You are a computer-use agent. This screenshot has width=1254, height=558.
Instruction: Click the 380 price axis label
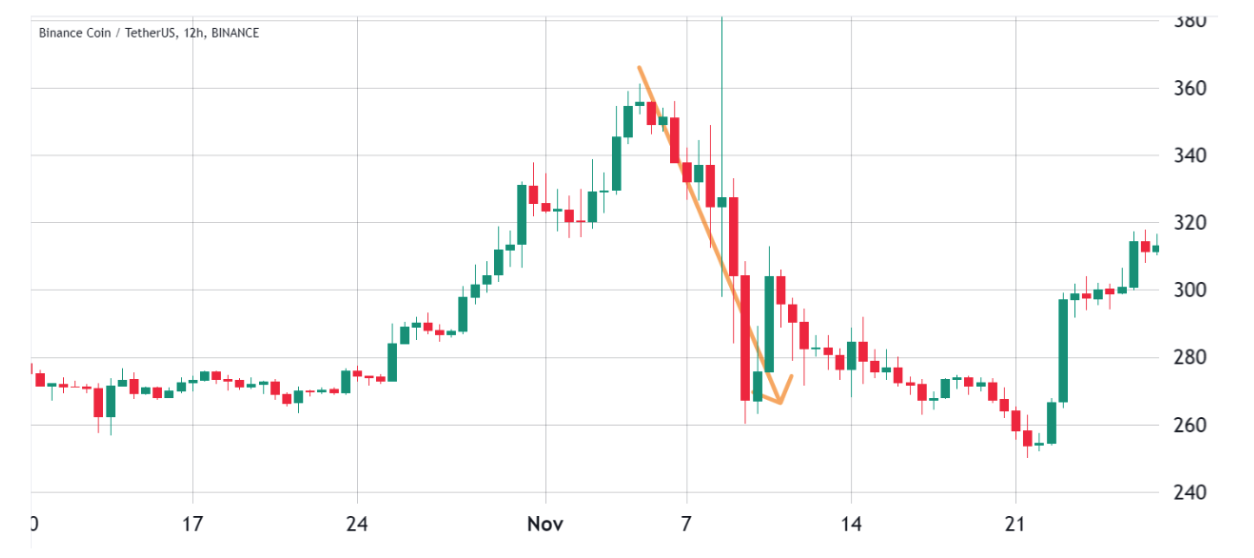point(1188,21)
